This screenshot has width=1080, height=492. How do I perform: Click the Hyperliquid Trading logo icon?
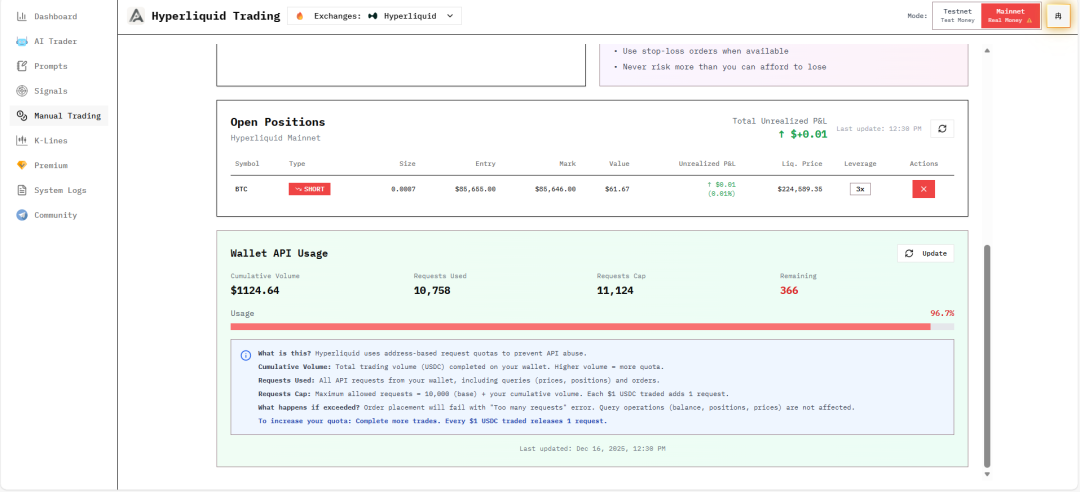point(137,16)
